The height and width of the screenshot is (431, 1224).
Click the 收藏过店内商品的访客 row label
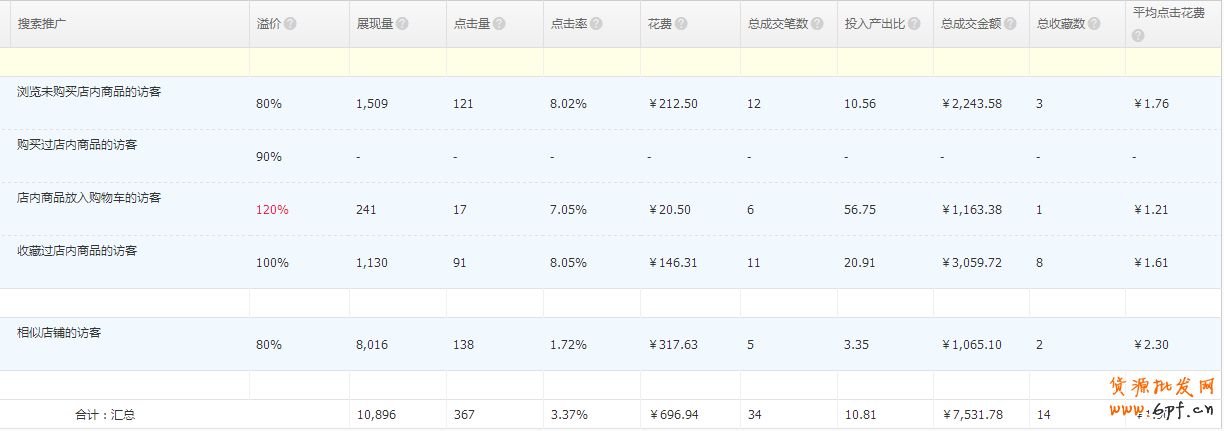(x=77, y=251)
